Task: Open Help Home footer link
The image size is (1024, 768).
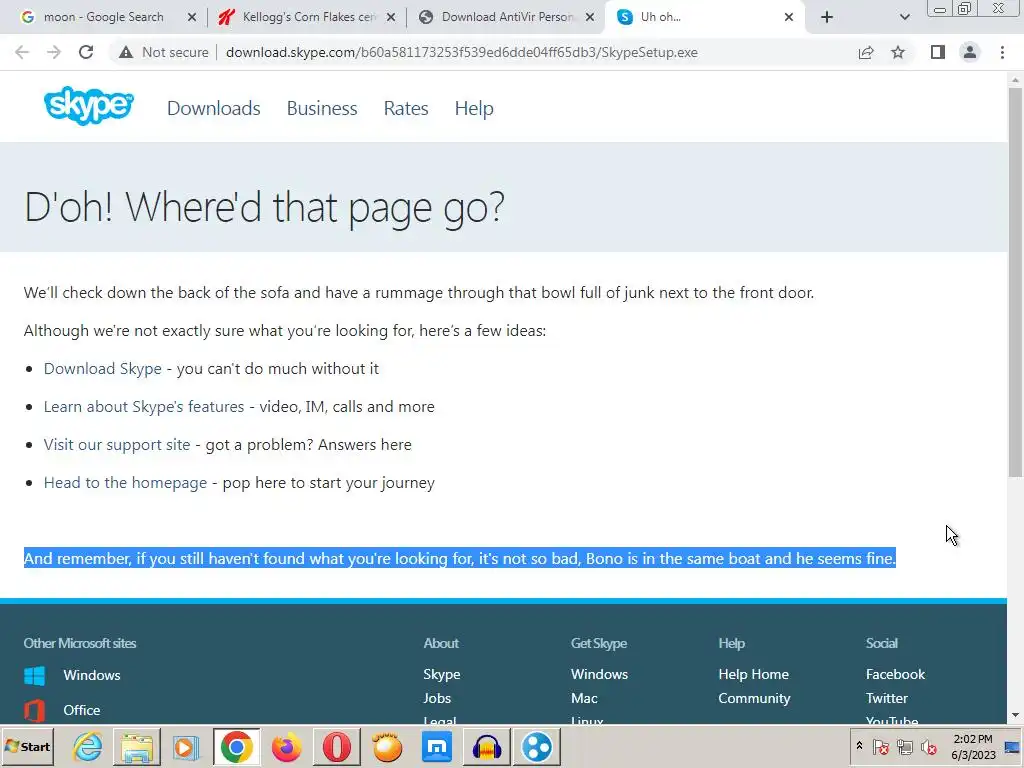Action: 754,674
